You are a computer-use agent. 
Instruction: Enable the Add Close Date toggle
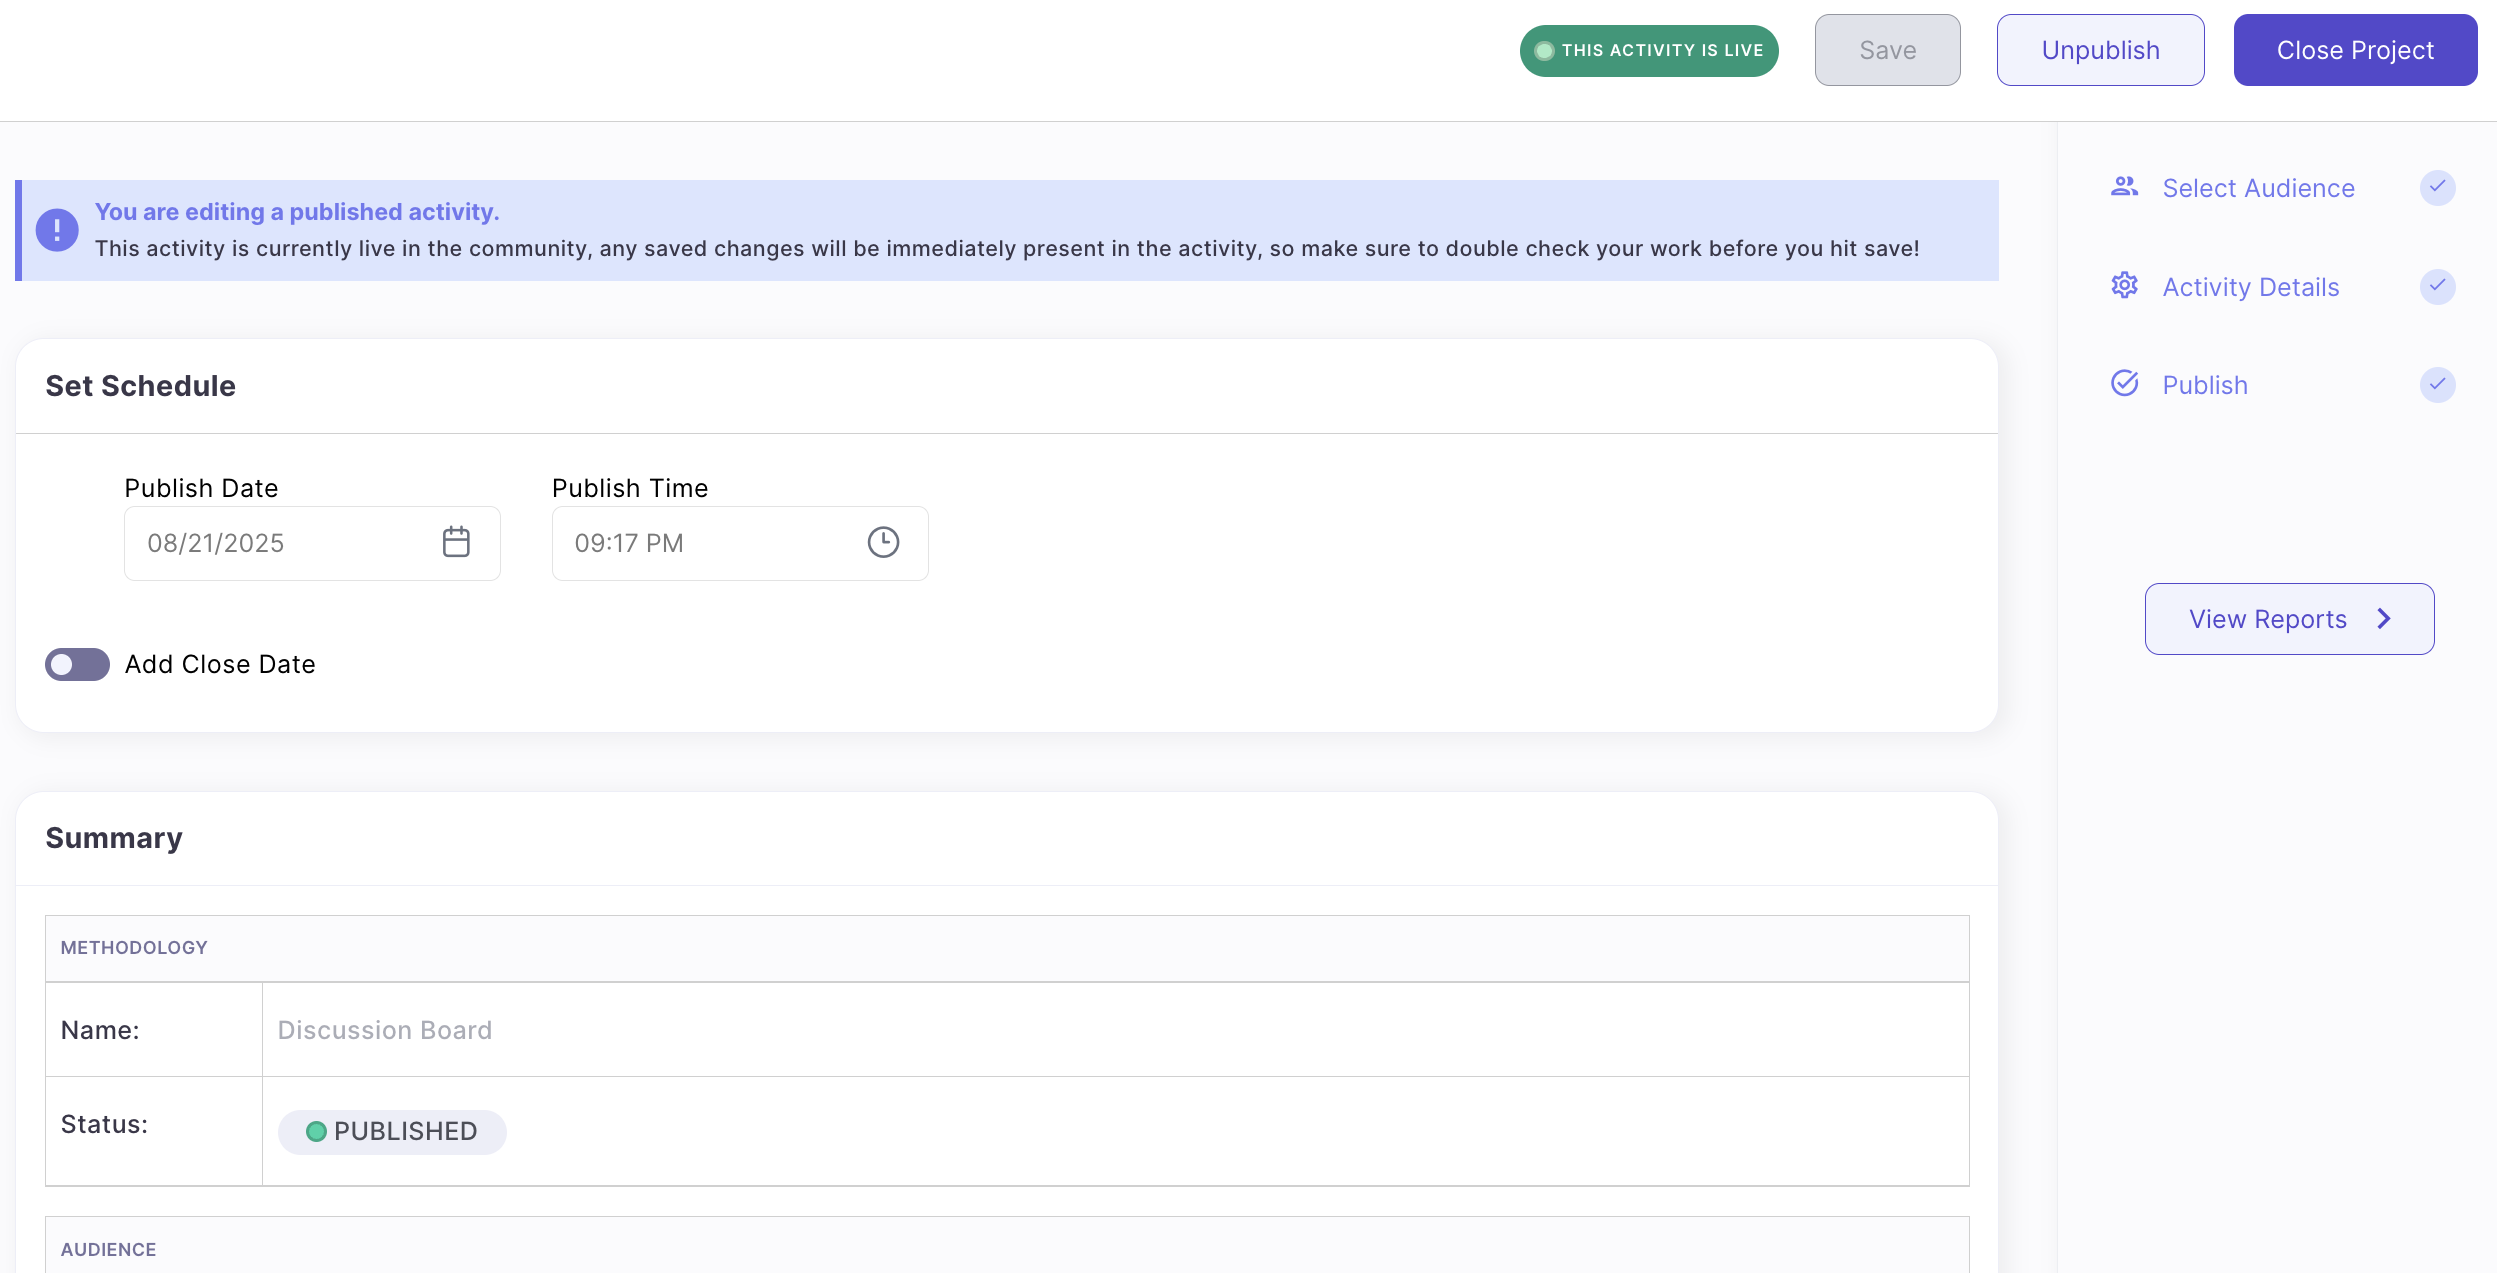(x=77, y=663)
